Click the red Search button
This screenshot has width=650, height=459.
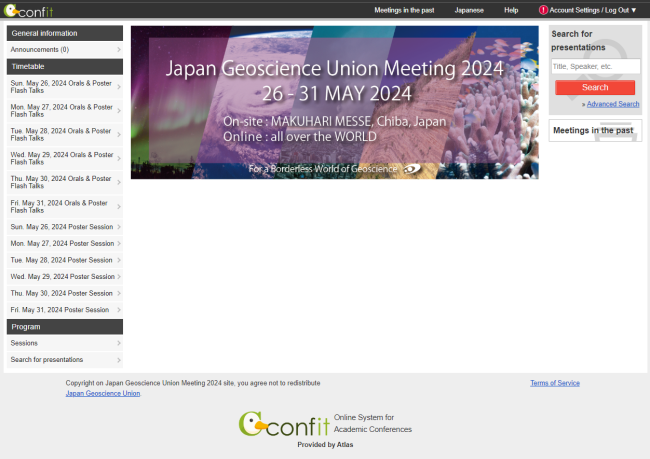pos(595,87)
